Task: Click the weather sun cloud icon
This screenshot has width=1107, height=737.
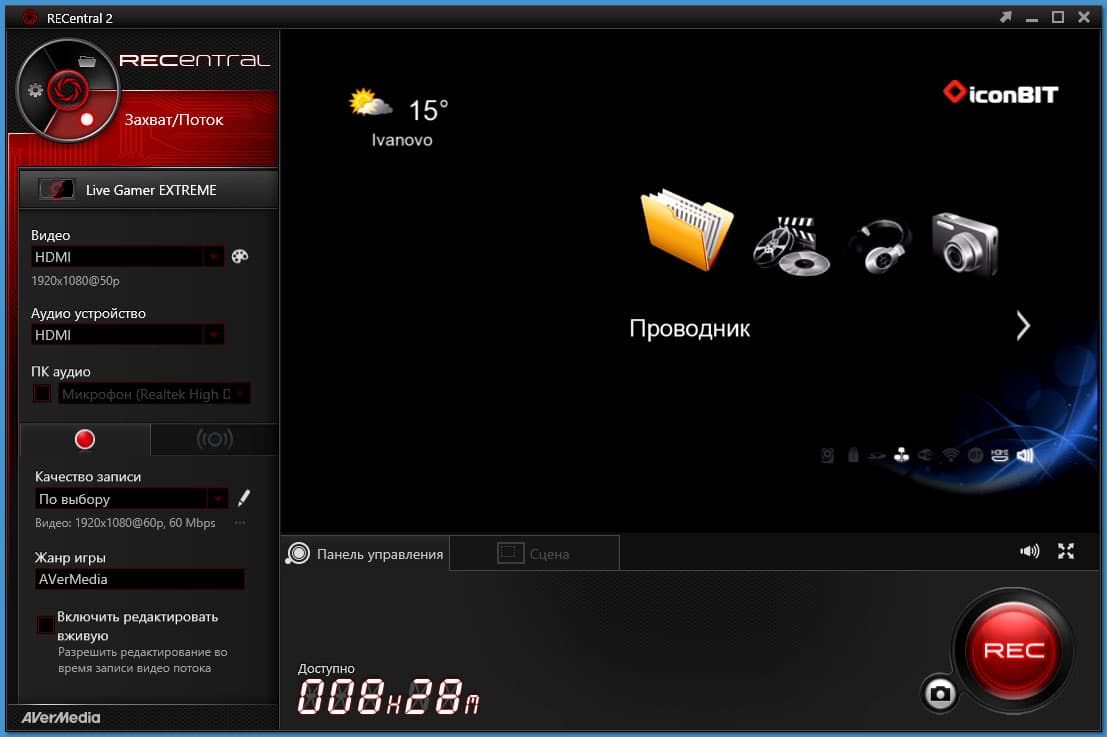Action: click(x=370, y=103)
